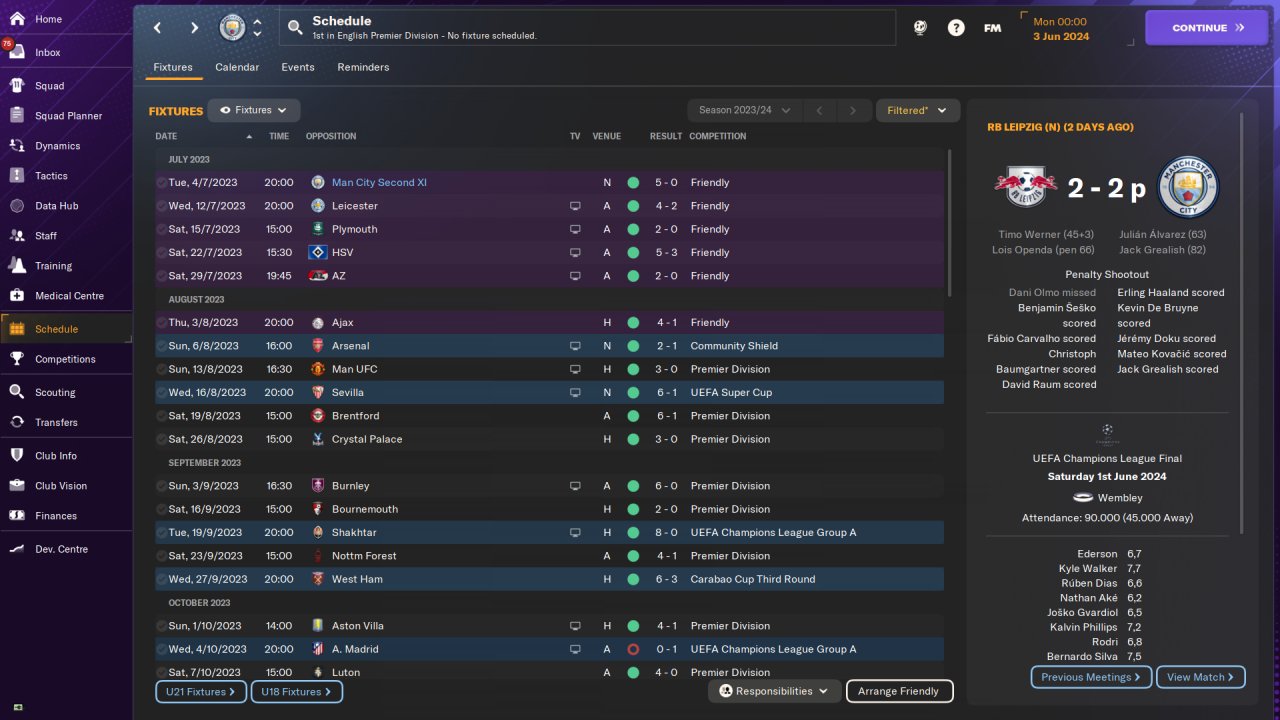
Task: Click the Previous Meetings button
Action: pos(1091,677)
